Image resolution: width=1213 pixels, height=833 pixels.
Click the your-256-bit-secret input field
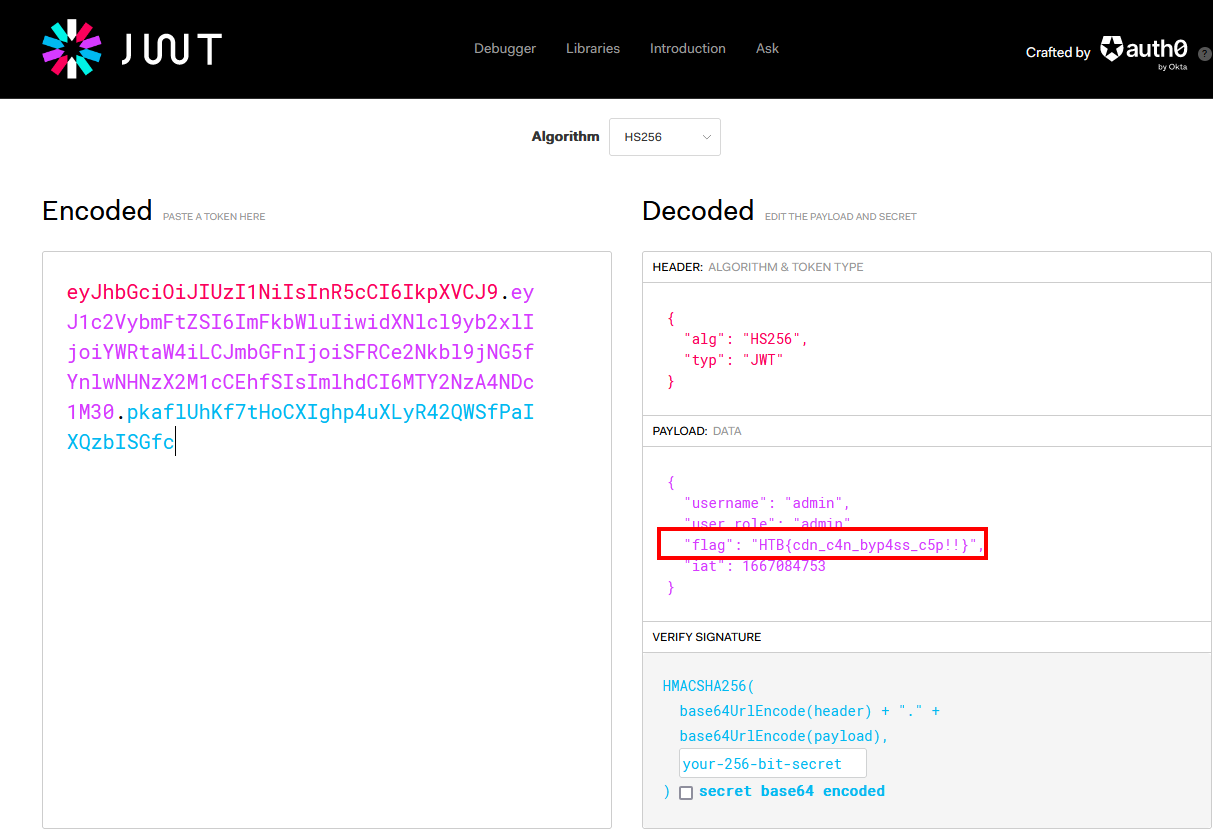click(x=772, y=764)
